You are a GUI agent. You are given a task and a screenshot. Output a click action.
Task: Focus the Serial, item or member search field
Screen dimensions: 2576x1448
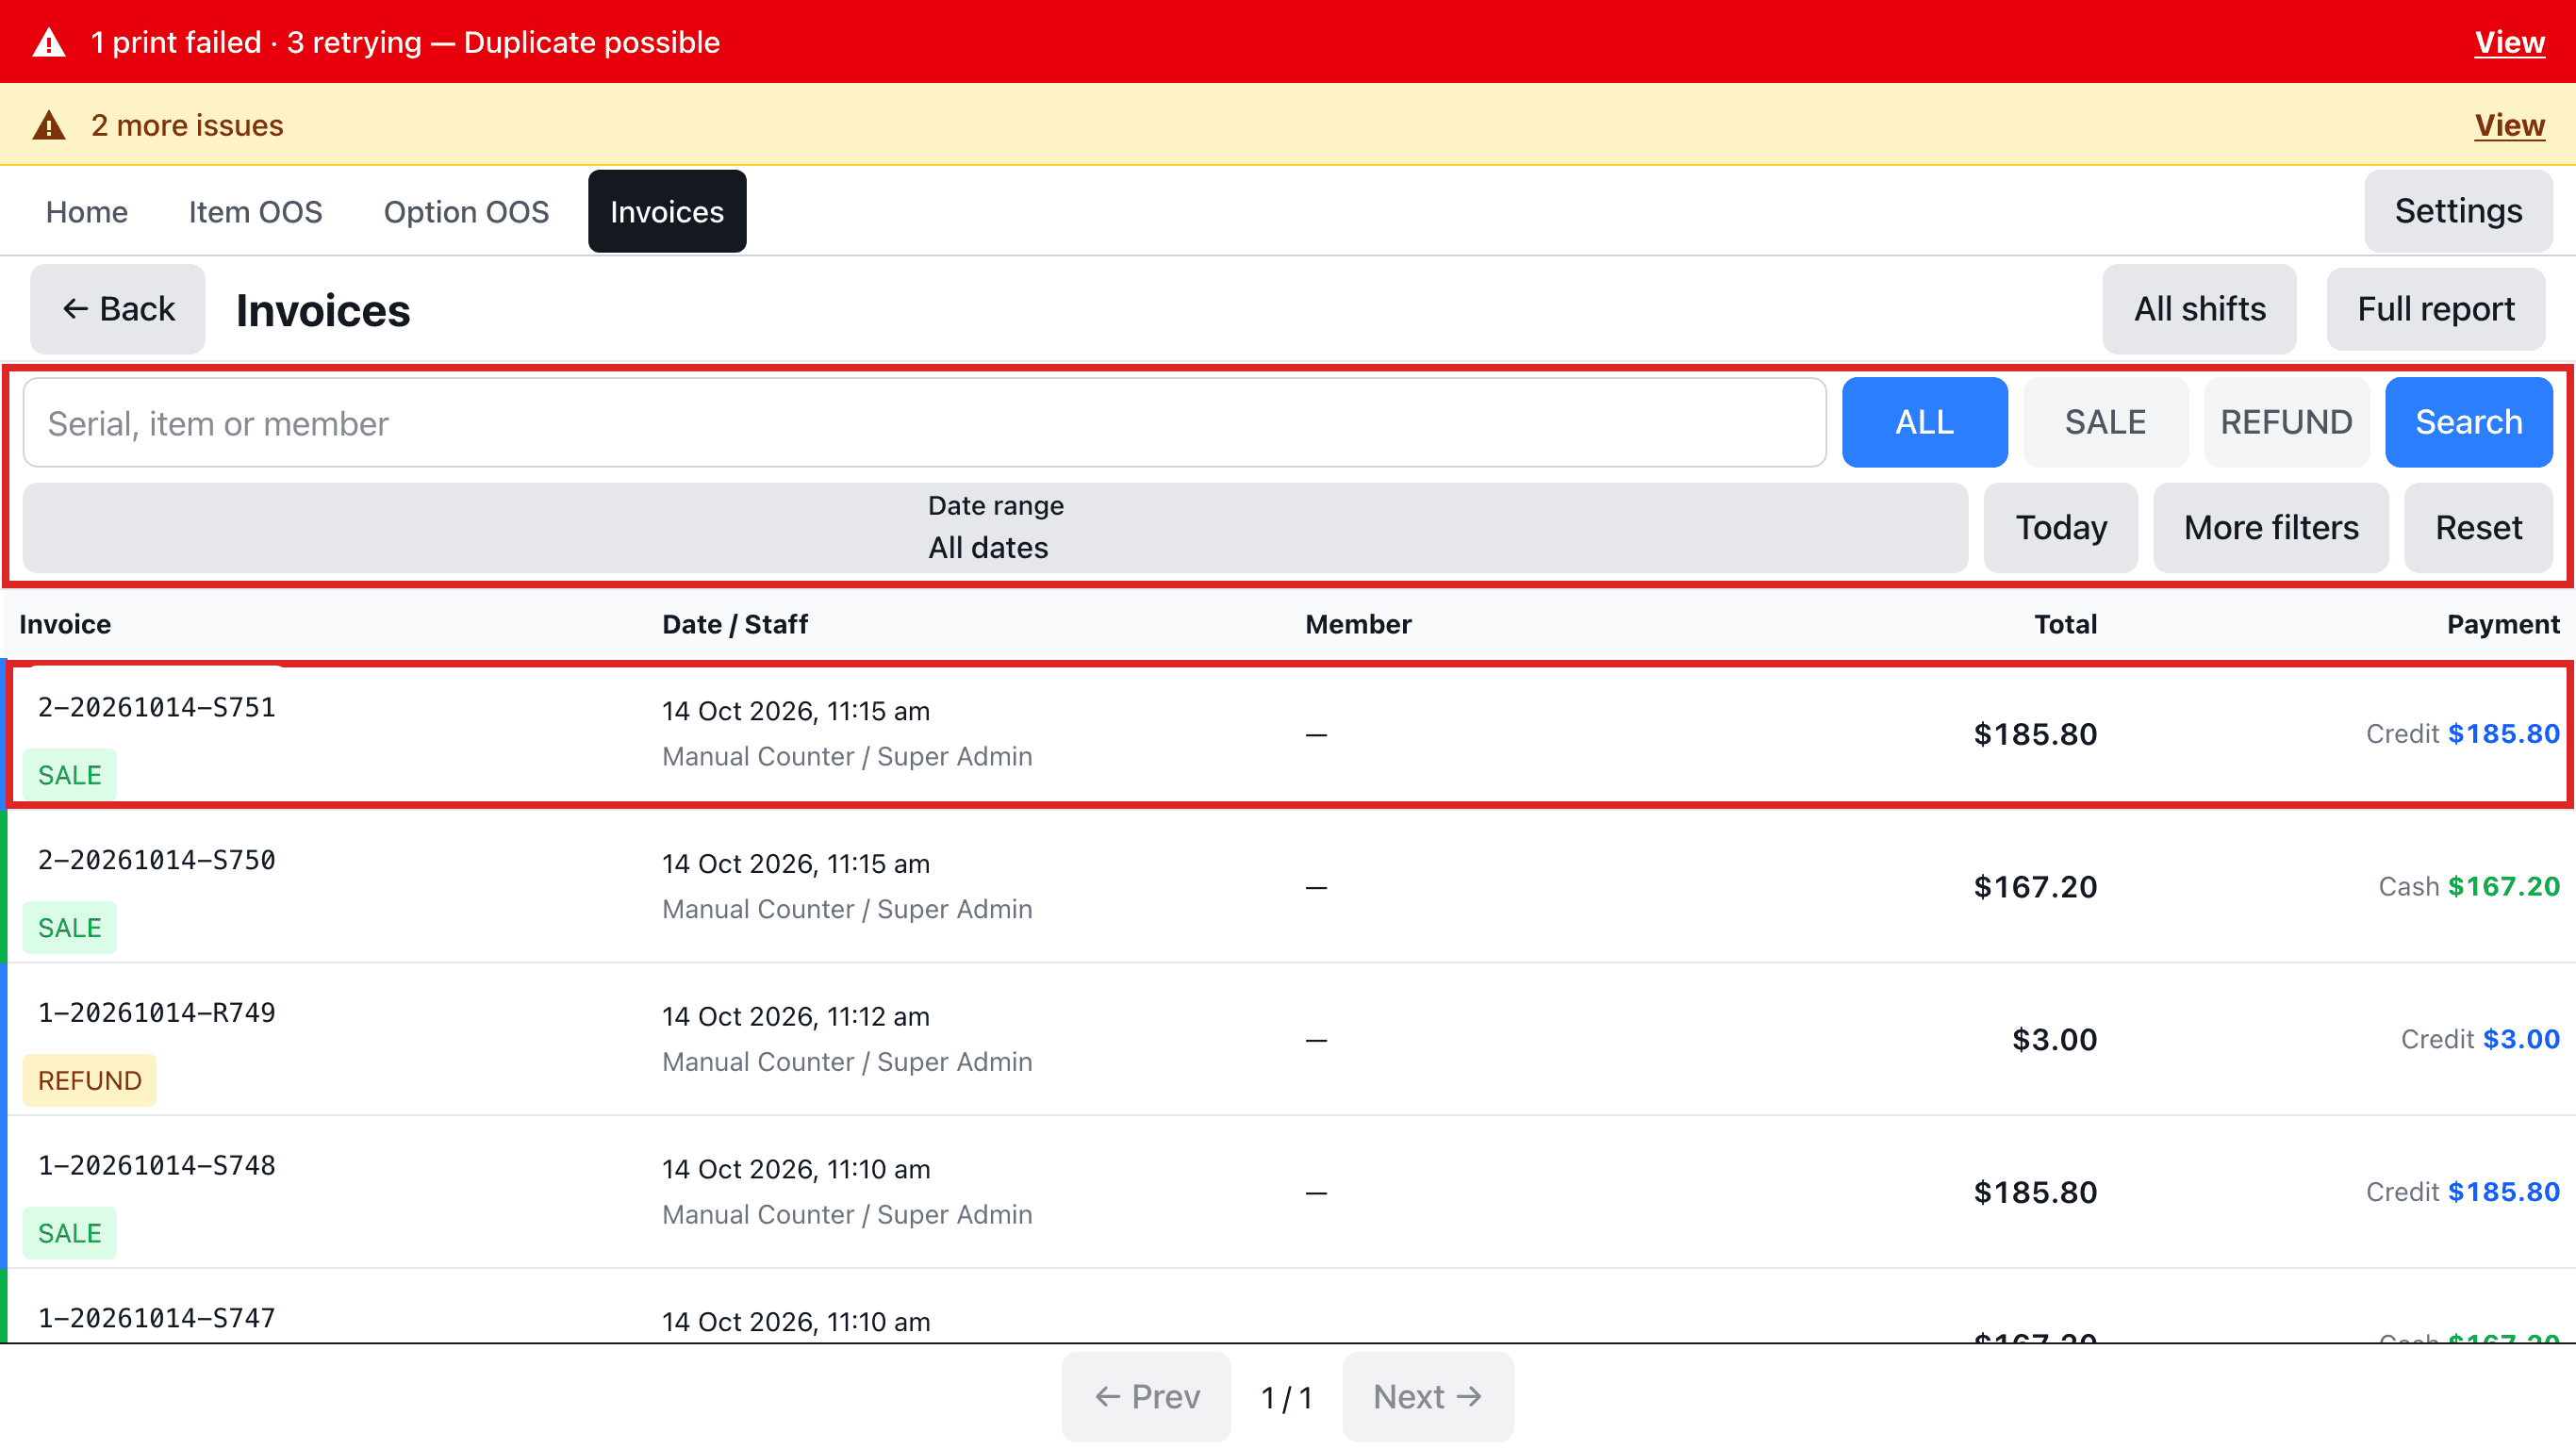click(x=924, y=423)
